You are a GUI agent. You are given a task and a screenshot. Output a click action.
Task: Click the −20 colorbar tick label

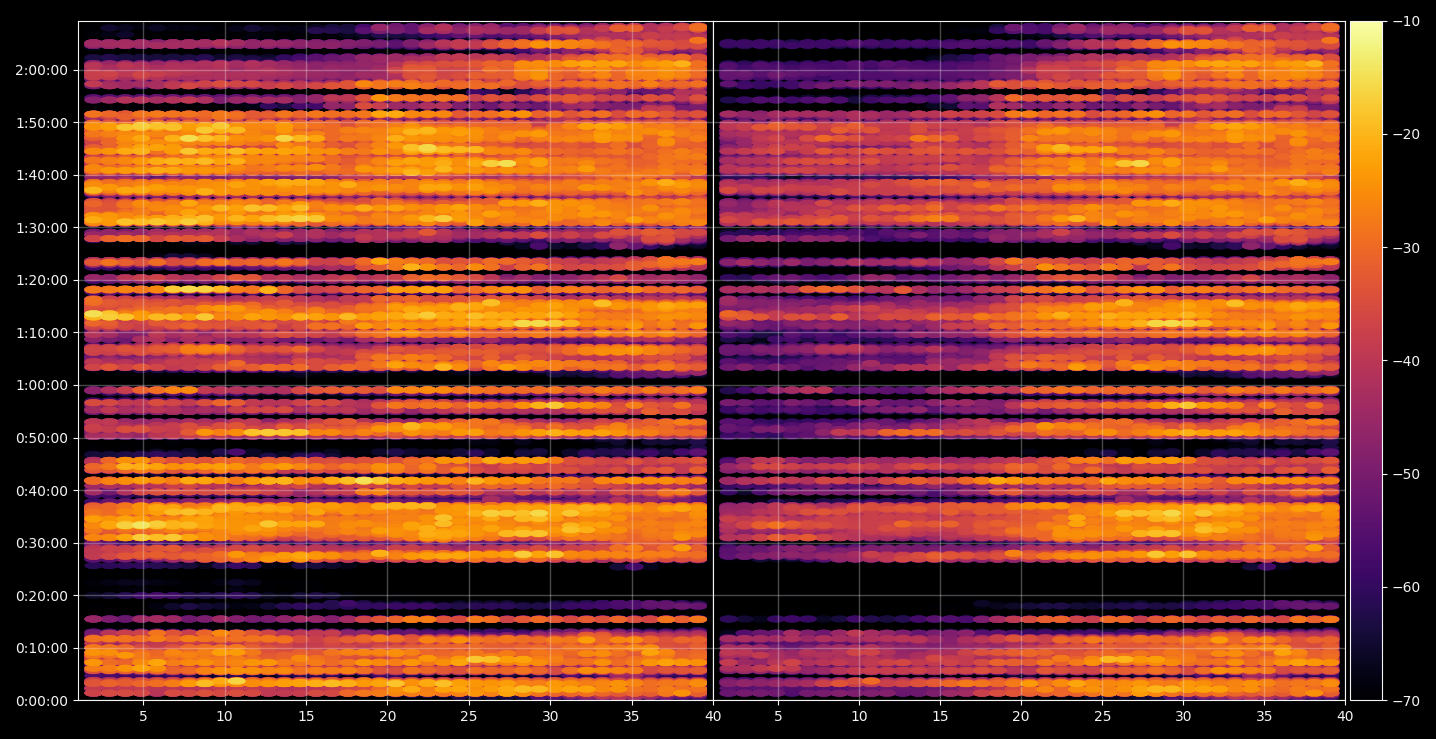[x=1406, y=135]
